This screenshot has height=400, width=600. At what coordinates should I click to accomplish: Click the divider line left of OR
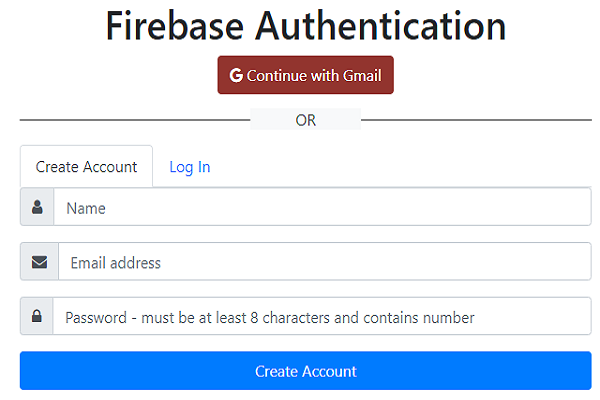tap(135, 120)
